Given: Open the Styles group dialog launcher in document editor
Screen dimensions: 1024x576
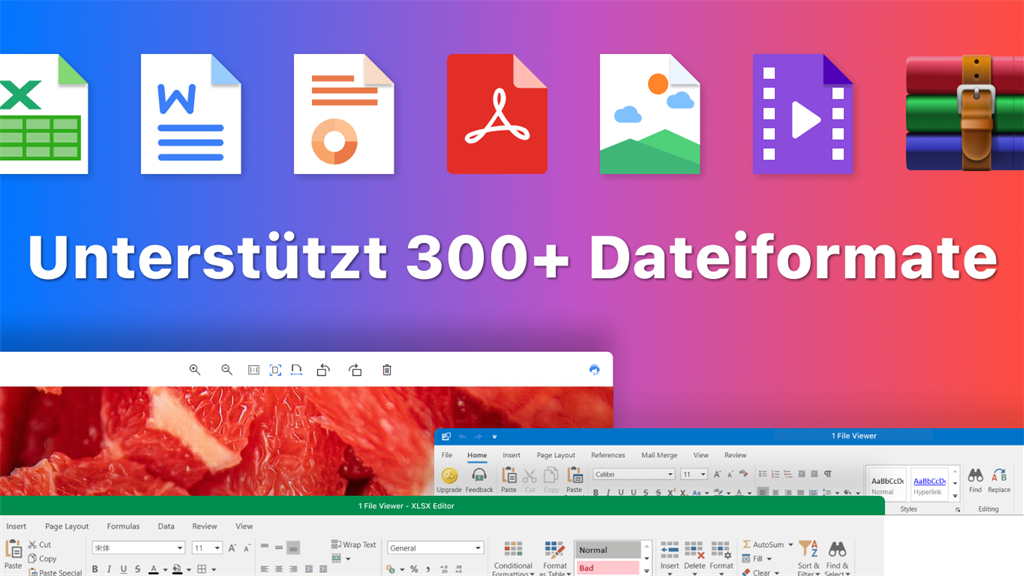Looking at the screenshot, I should 958,509.
